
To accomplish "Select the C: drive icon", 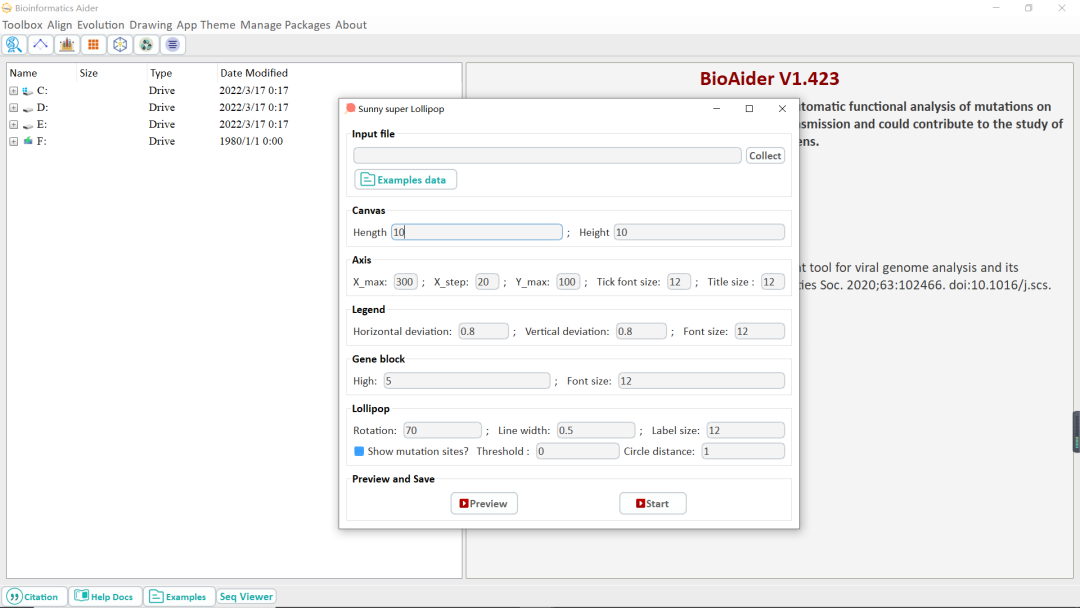I will tap(28, 91).
